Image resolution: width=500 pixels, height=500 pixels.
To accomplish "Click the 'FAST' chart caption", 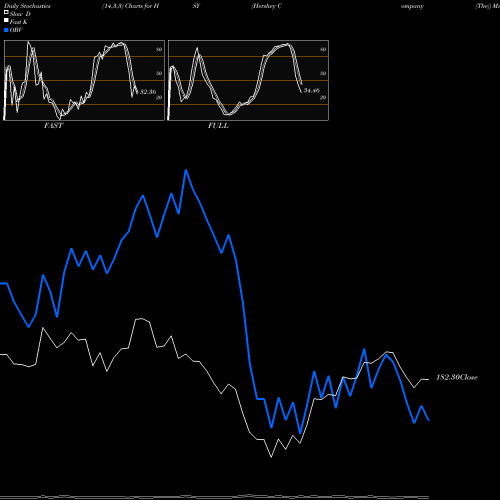I will tap(54, 126).
